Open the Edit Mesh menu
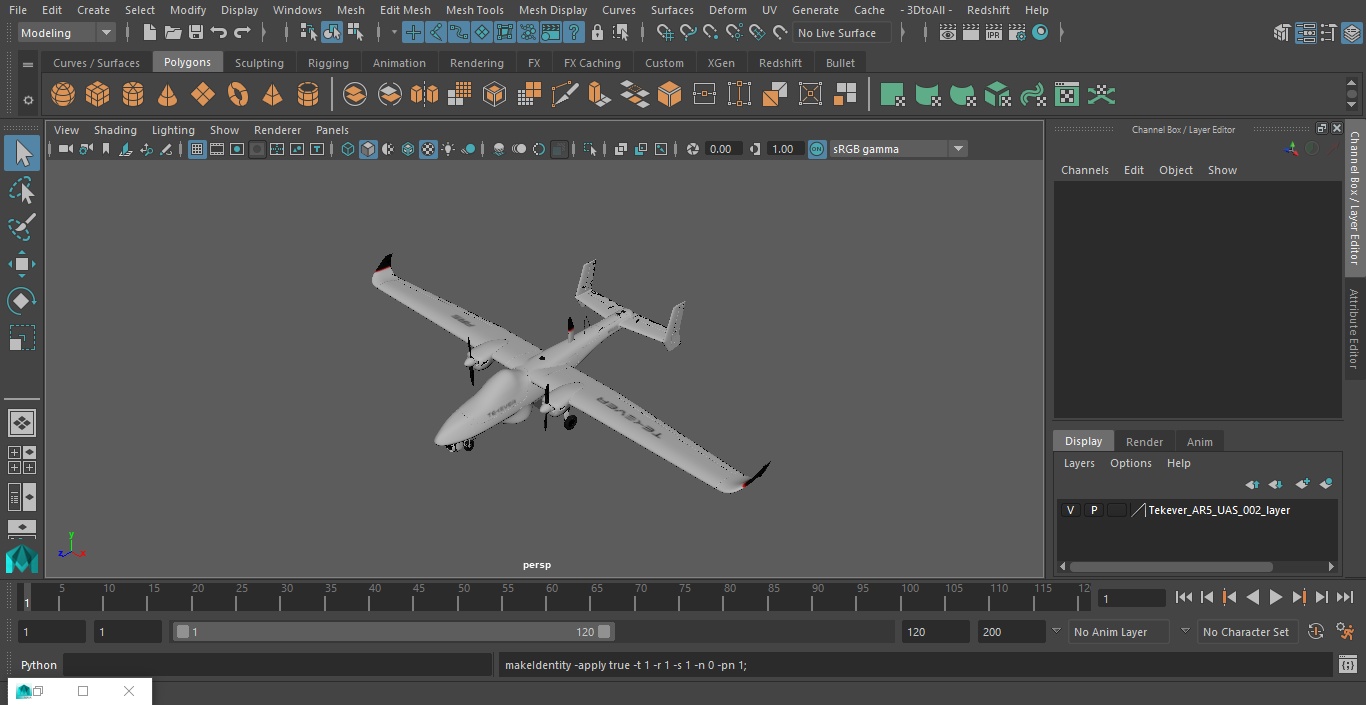Image resolution: width=1366 pixels, height=705 pixels. click(x=405, y=10)
